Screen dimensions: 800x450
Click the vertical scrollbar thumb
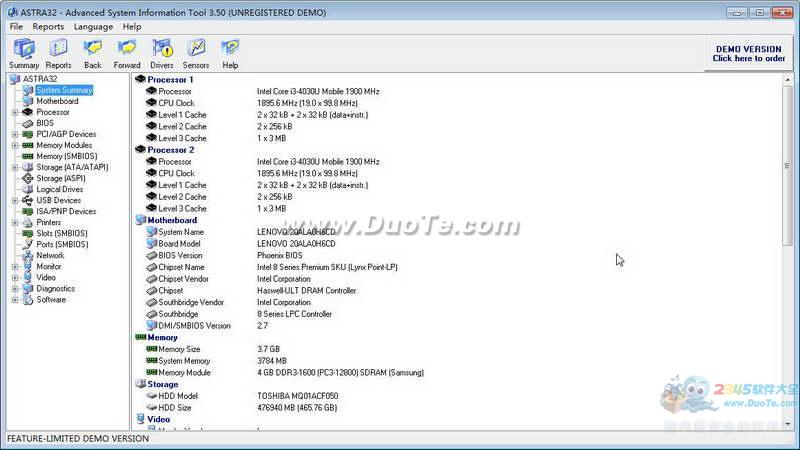click(787, 165)
